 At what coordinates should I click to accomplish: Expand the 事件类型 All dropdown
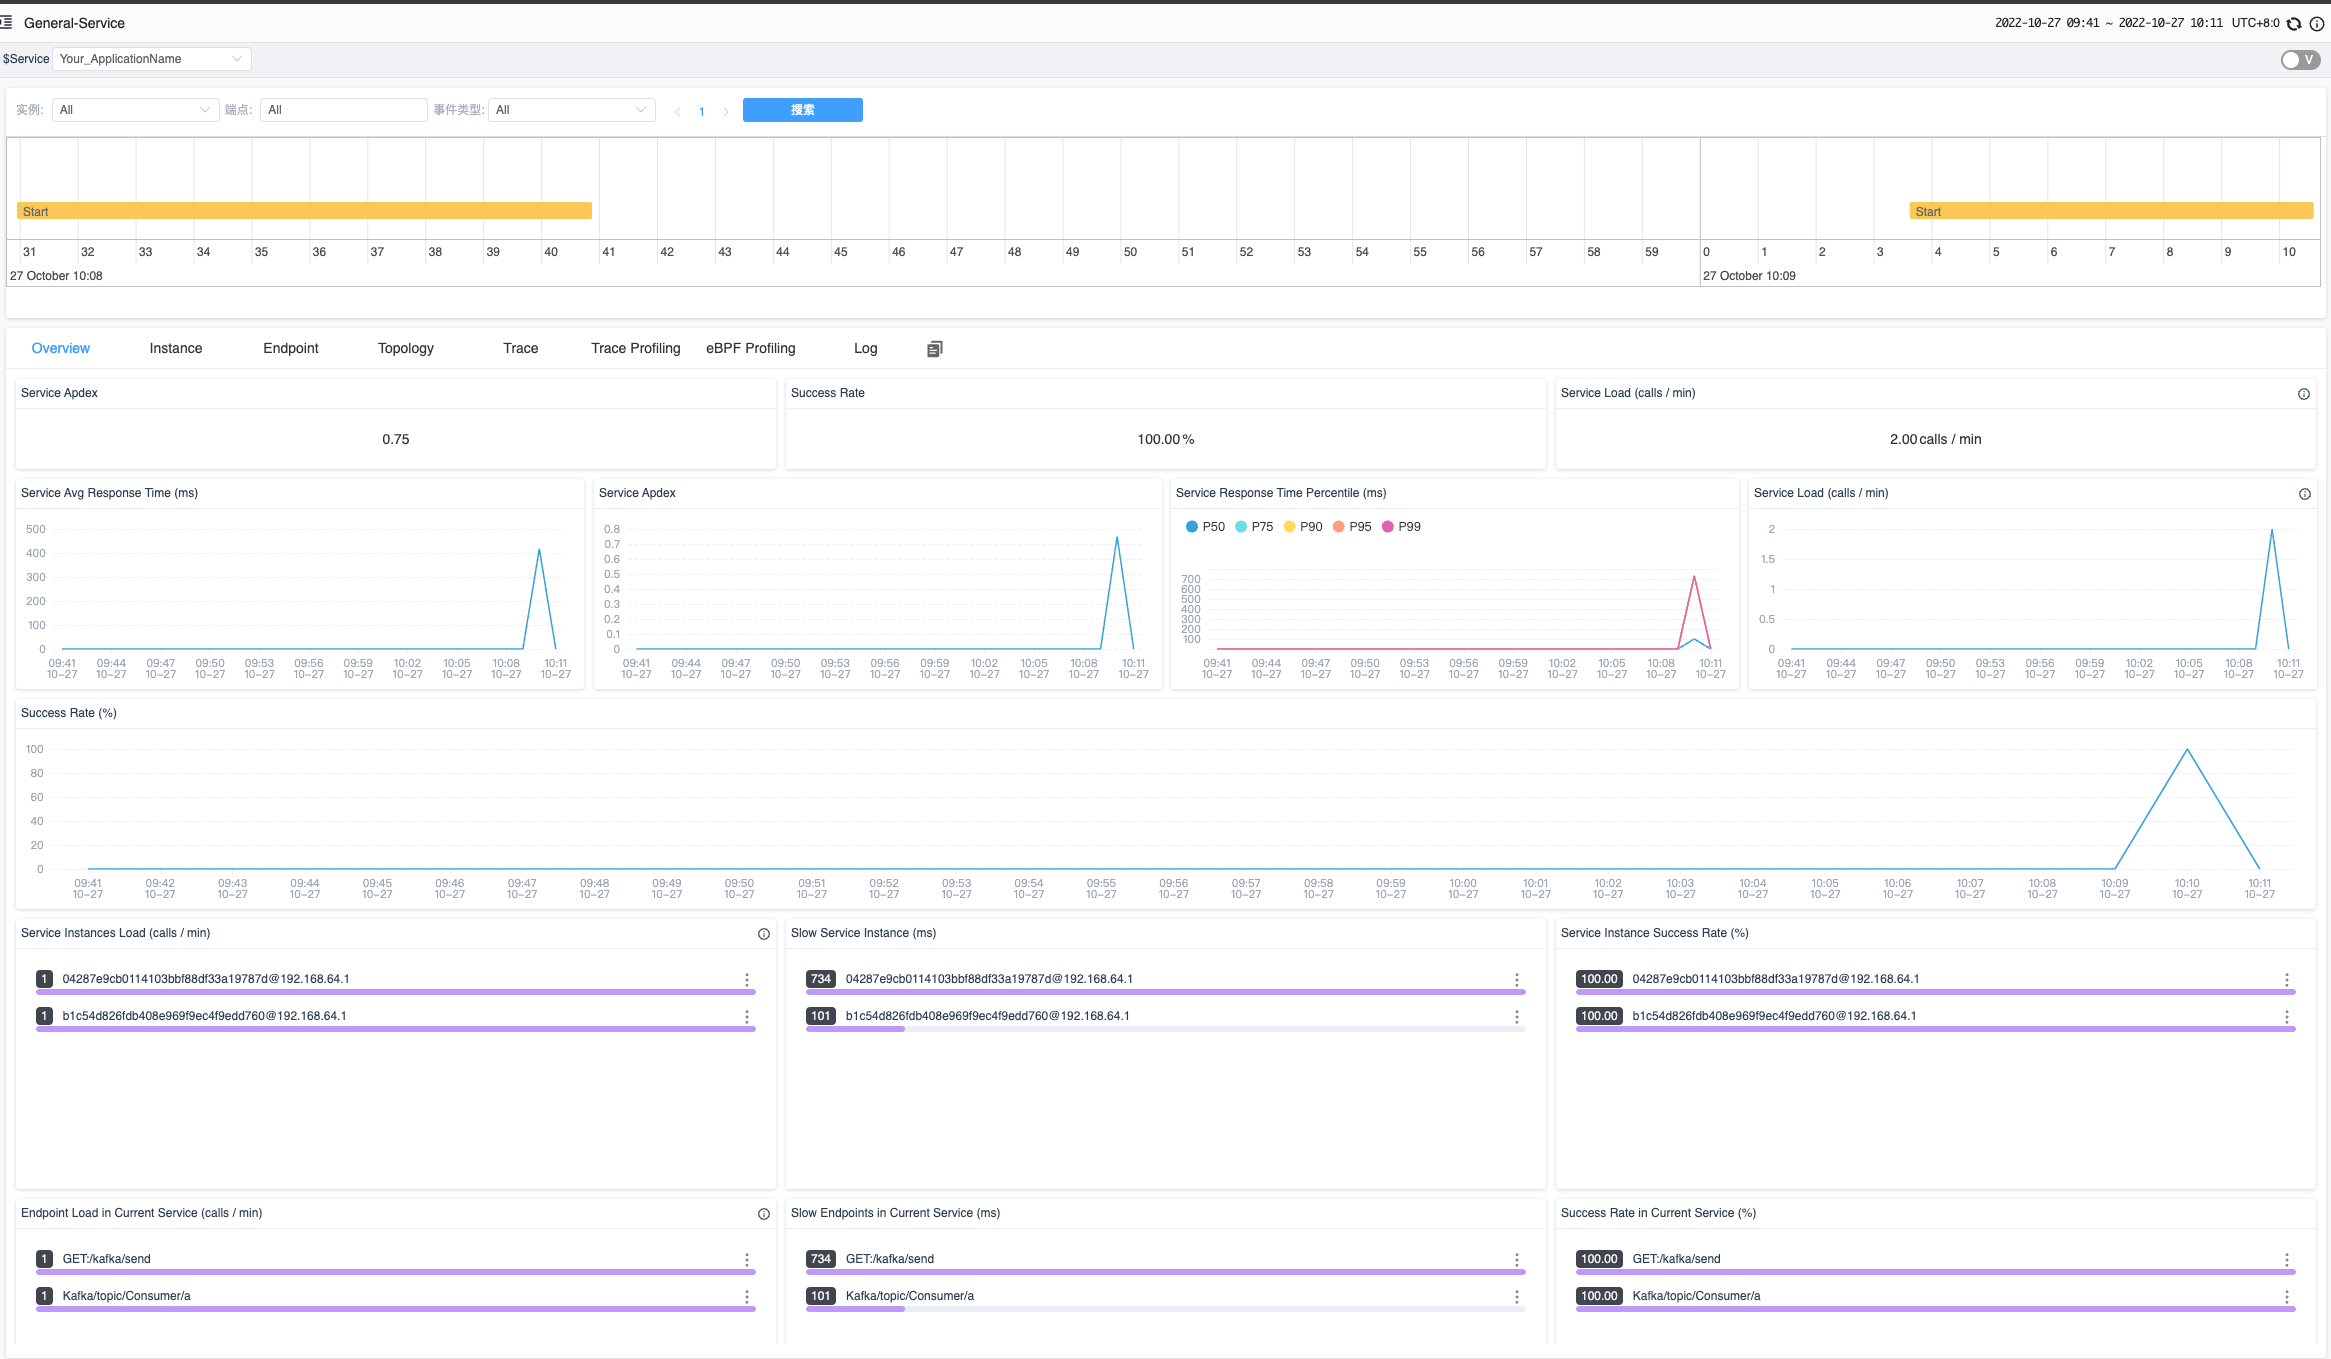[571, 110]
